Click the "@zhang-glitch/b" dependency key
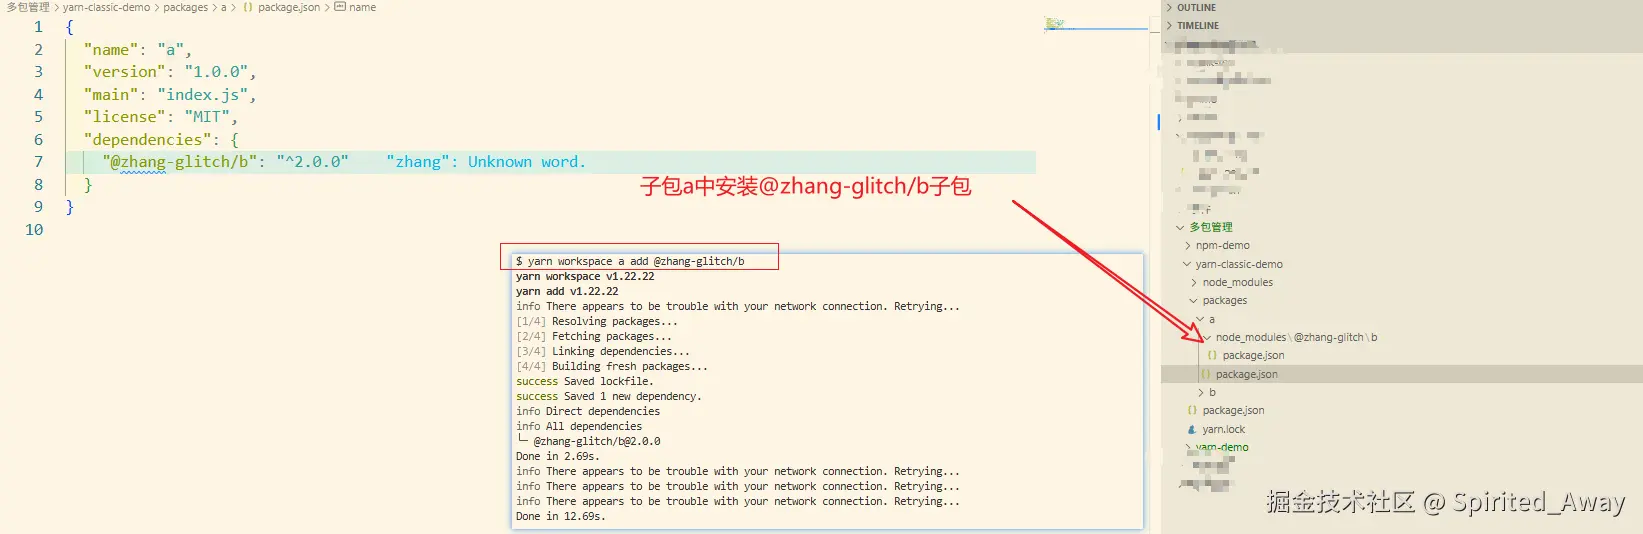 tap(180, 162)
